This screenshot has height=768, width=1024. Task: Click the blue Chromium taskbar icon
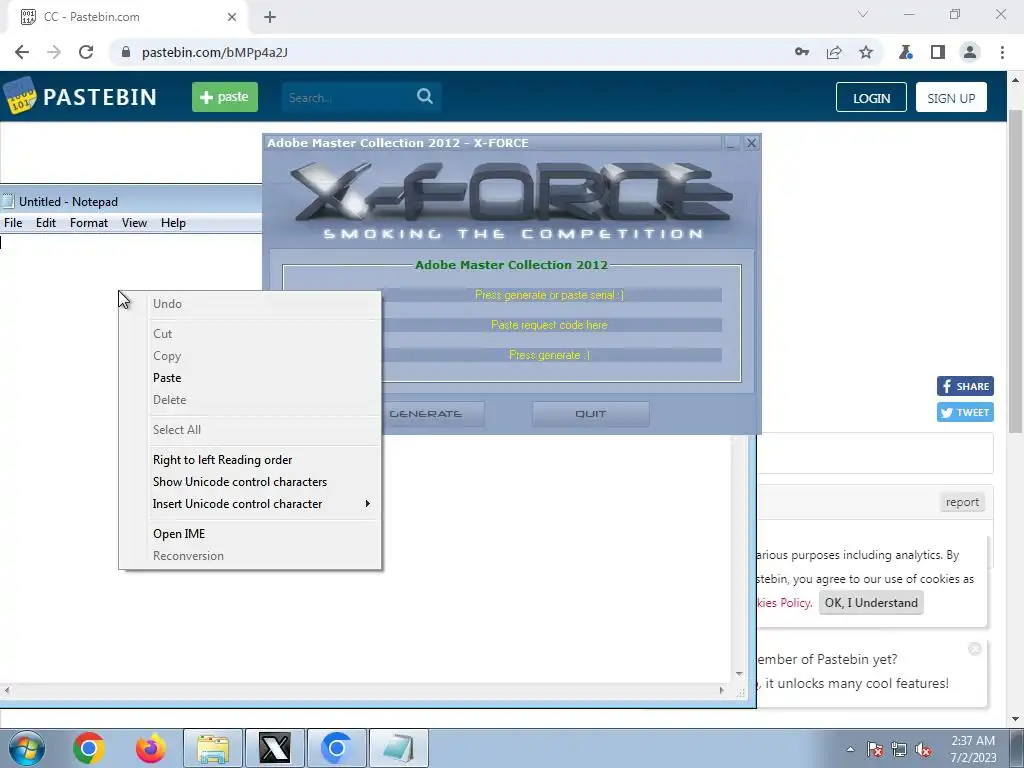(x=337, y=748)
